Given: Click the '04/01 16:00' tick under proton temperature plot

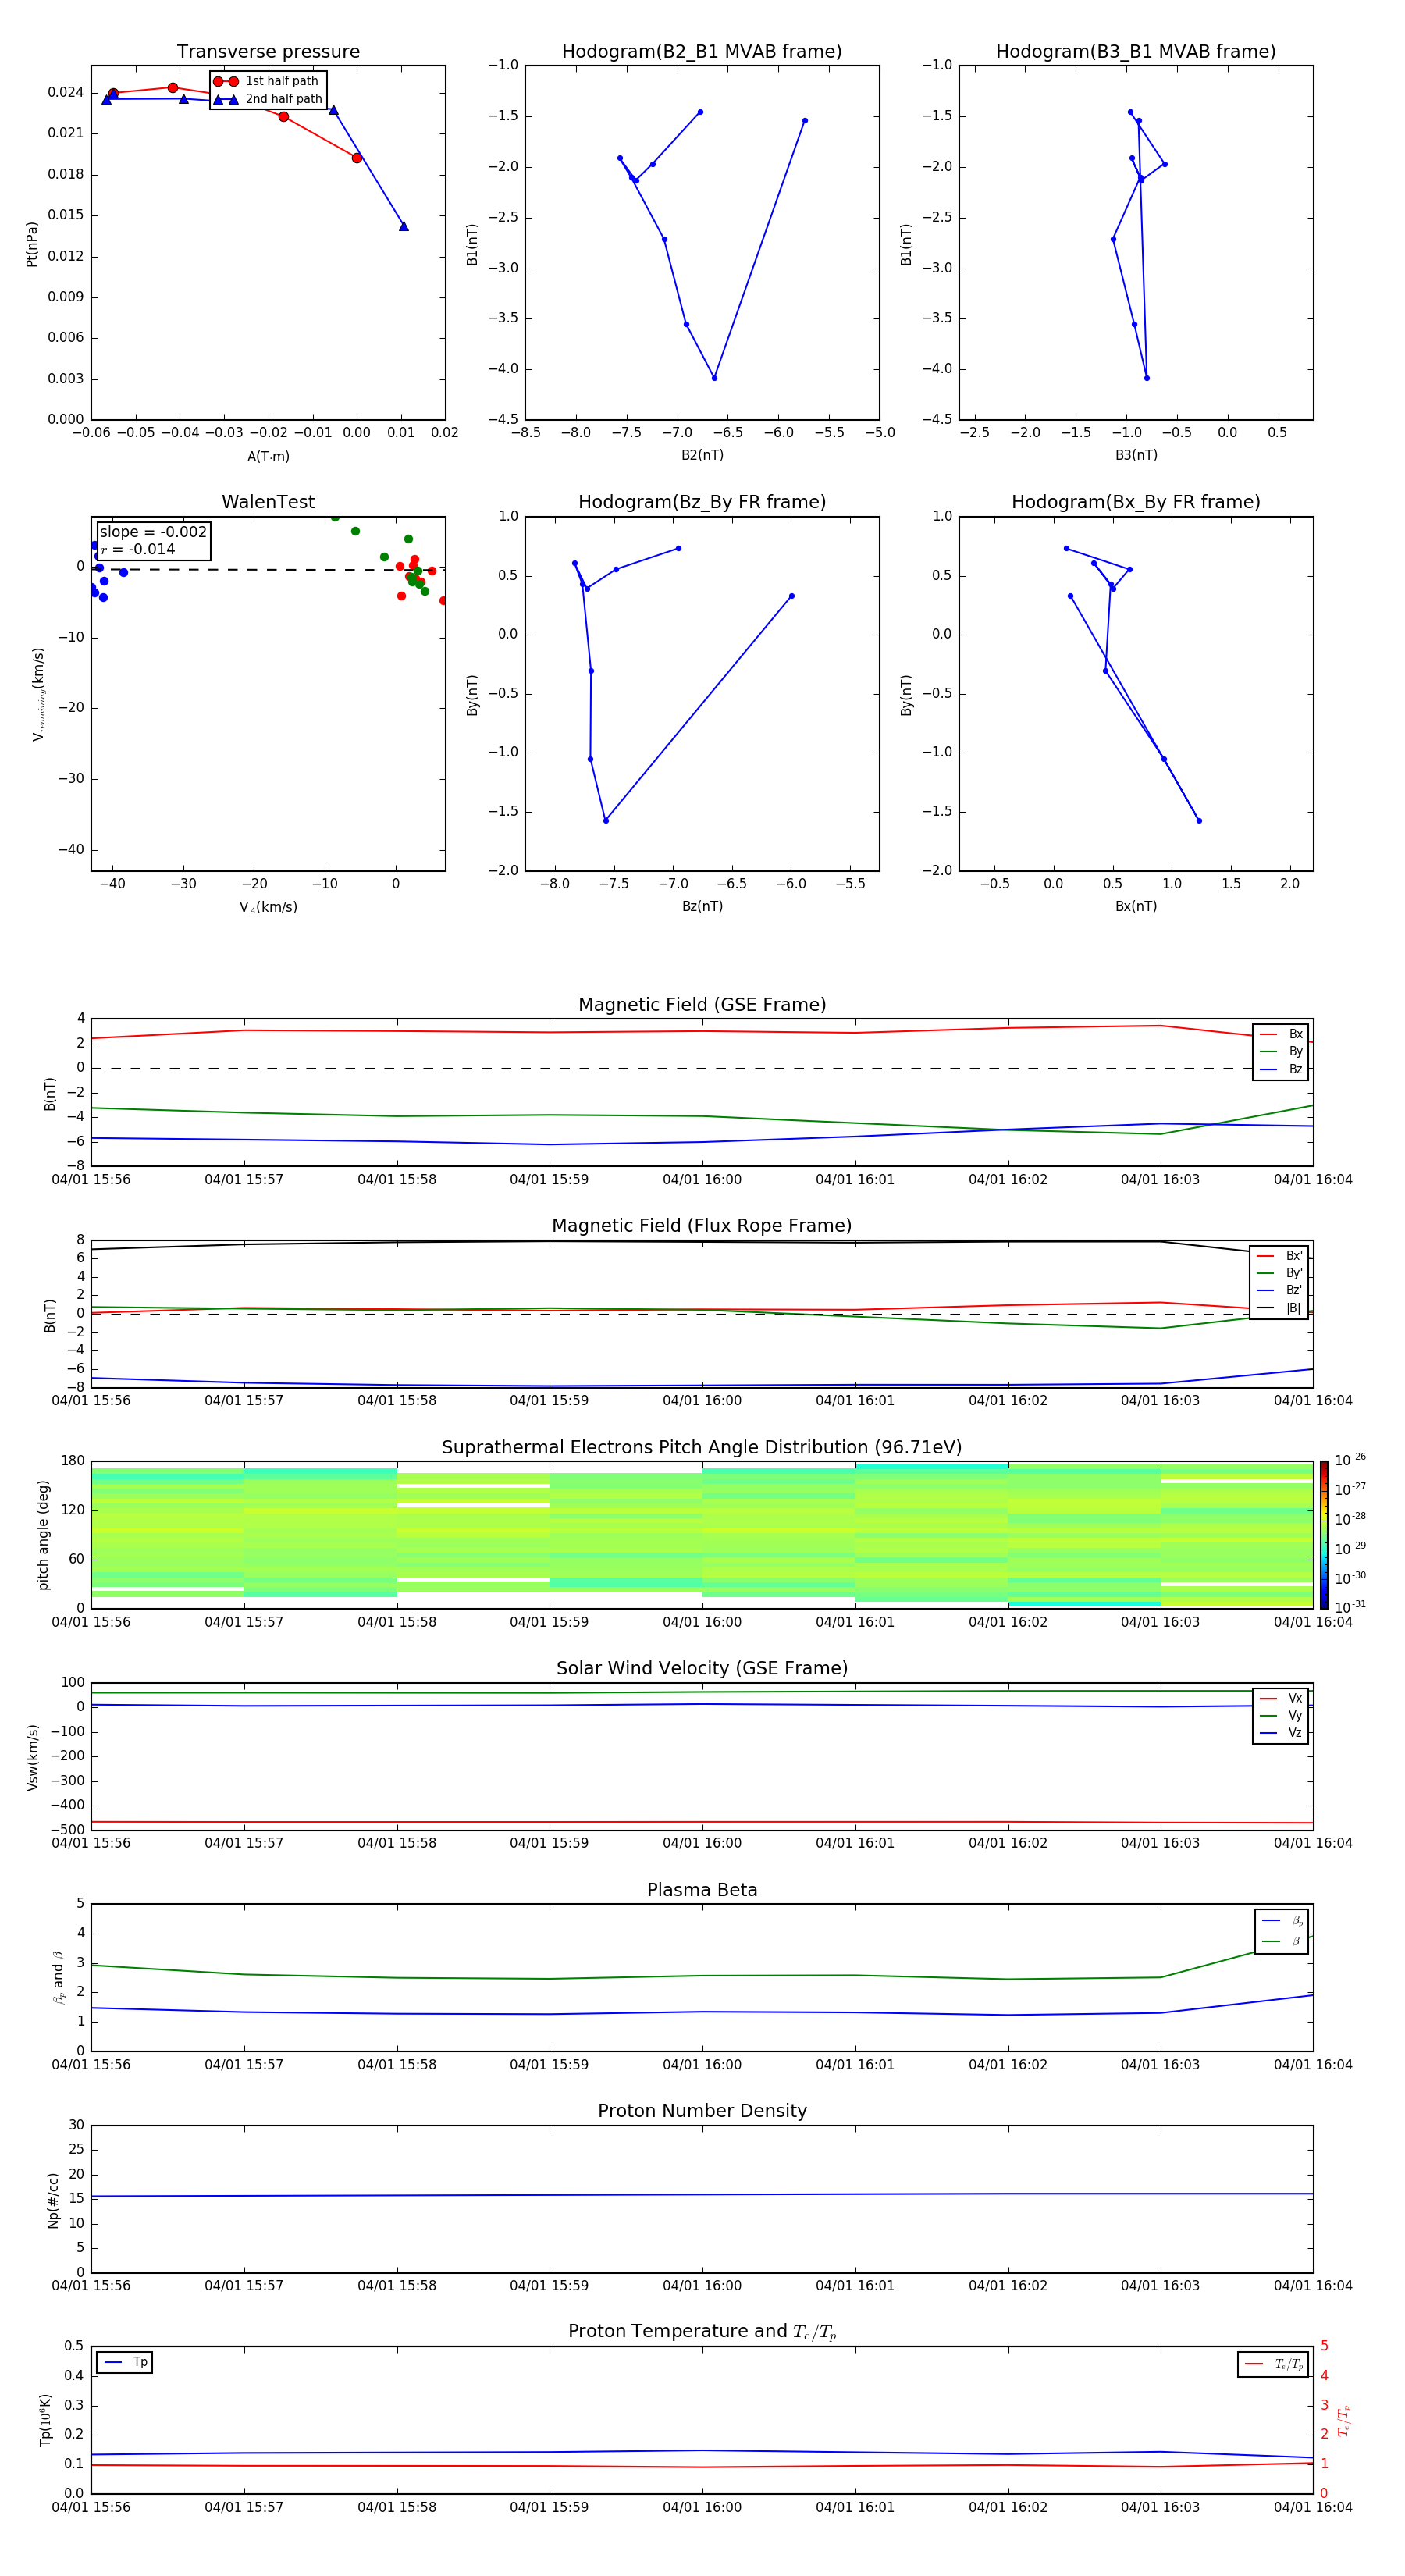Looking at the screenshot, I should click(702, 2507).
